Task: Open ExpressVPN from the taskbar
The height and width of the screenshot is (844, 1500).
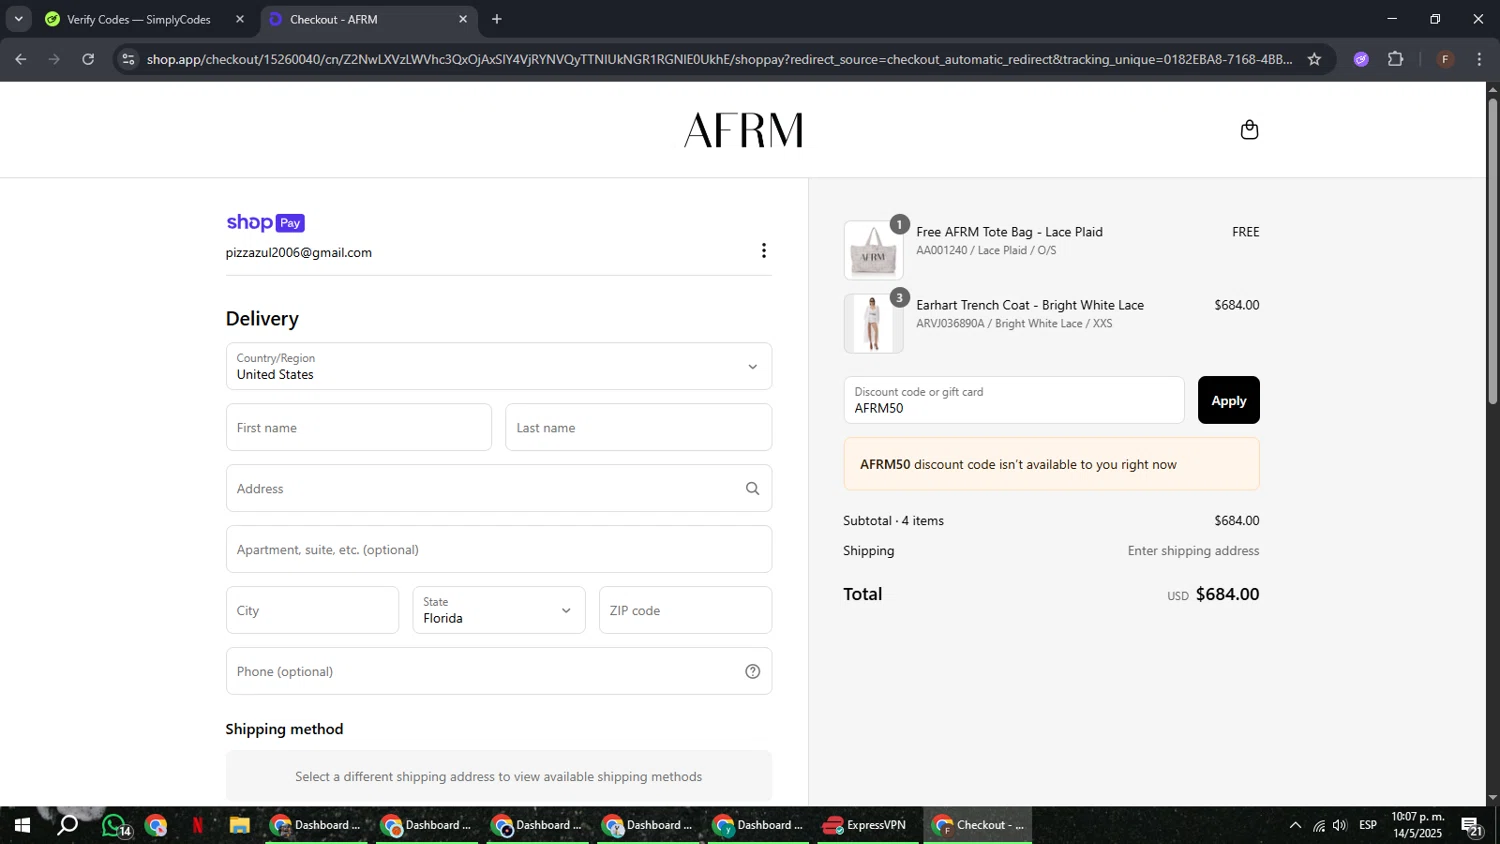Action: 866,826
